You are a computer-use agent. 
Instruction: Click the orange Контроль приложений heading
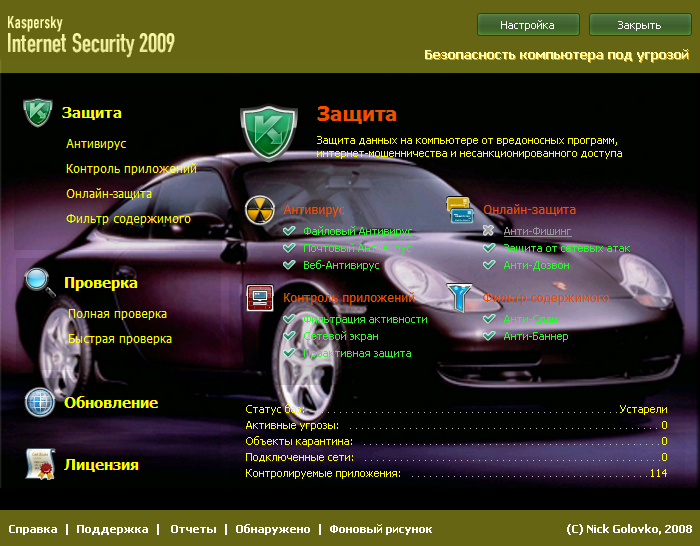349,298
